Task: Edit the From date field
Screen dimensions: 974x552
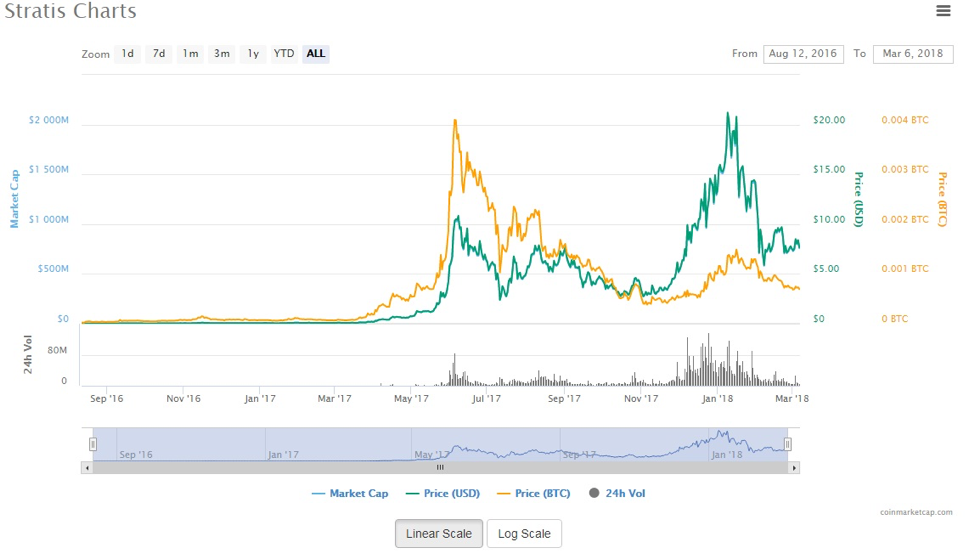Action: pos(803,54)
